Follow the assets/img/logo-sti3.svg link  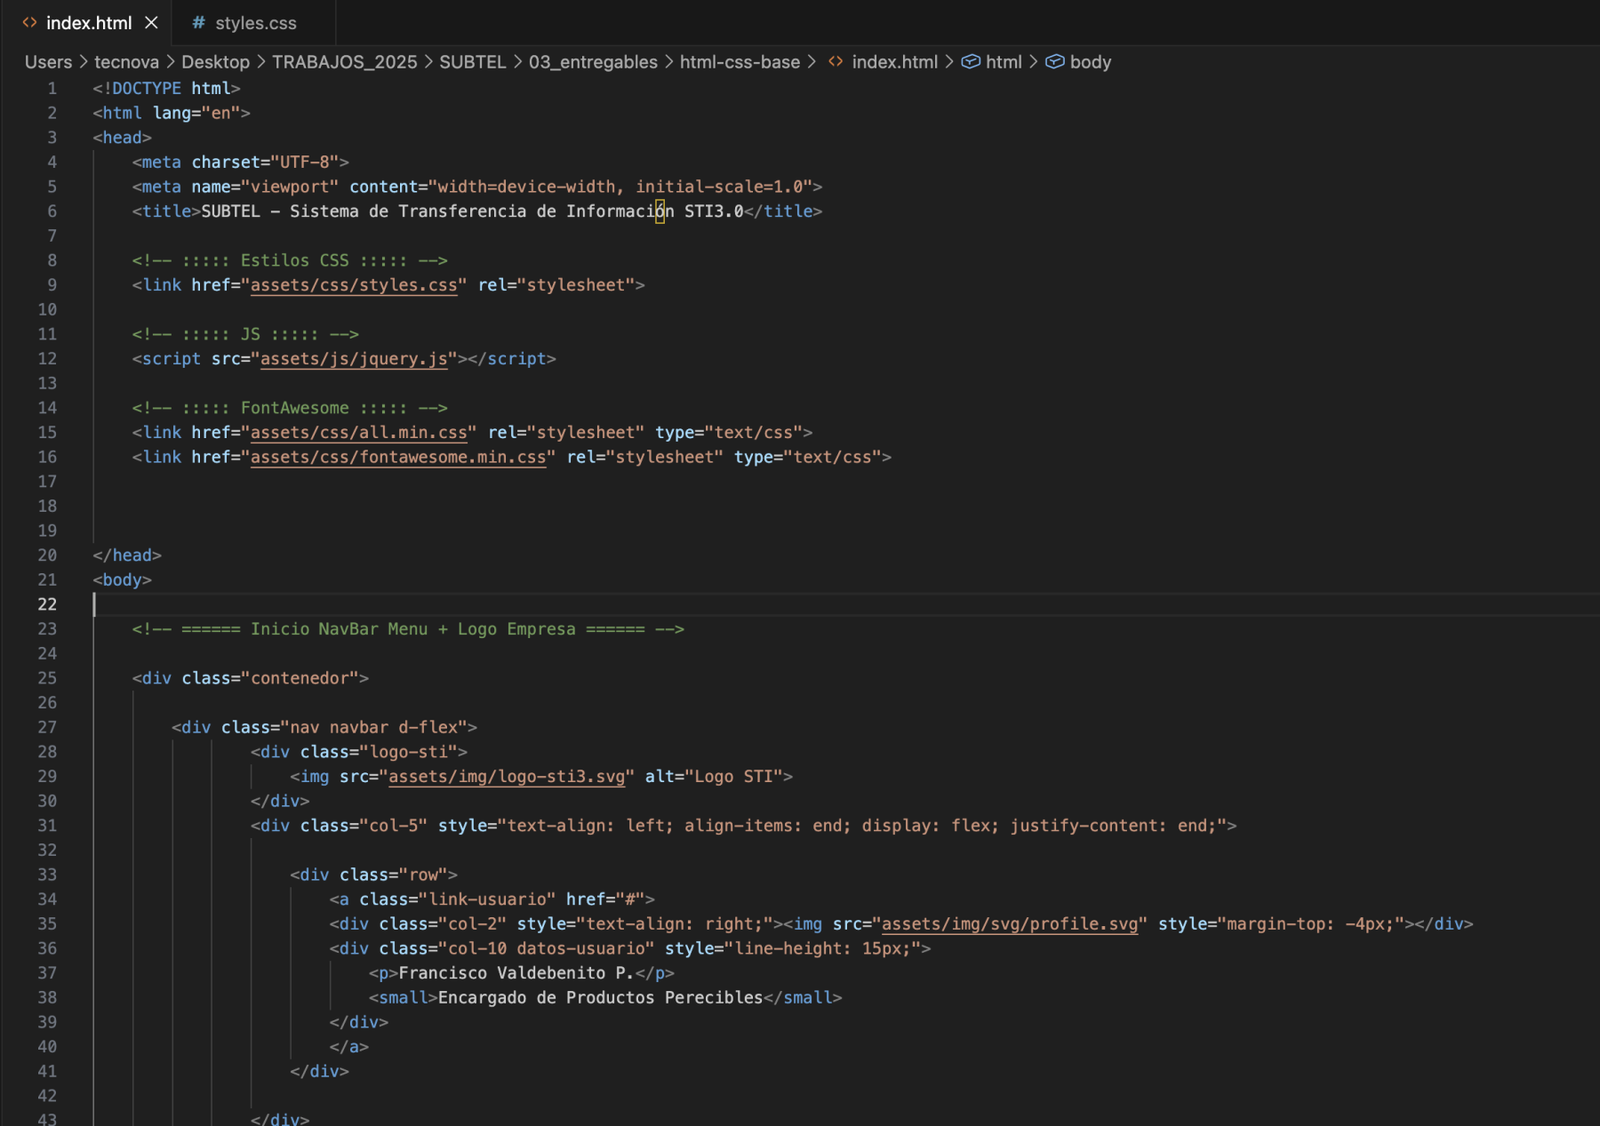pyautogui.click(x=507, y=777)
